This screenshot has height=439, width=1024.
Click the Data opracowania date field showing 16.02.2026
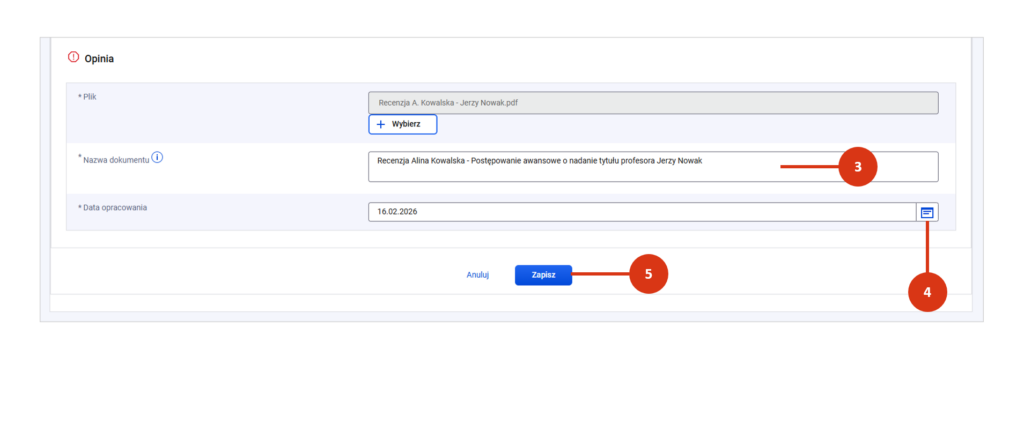pos(641,213)
